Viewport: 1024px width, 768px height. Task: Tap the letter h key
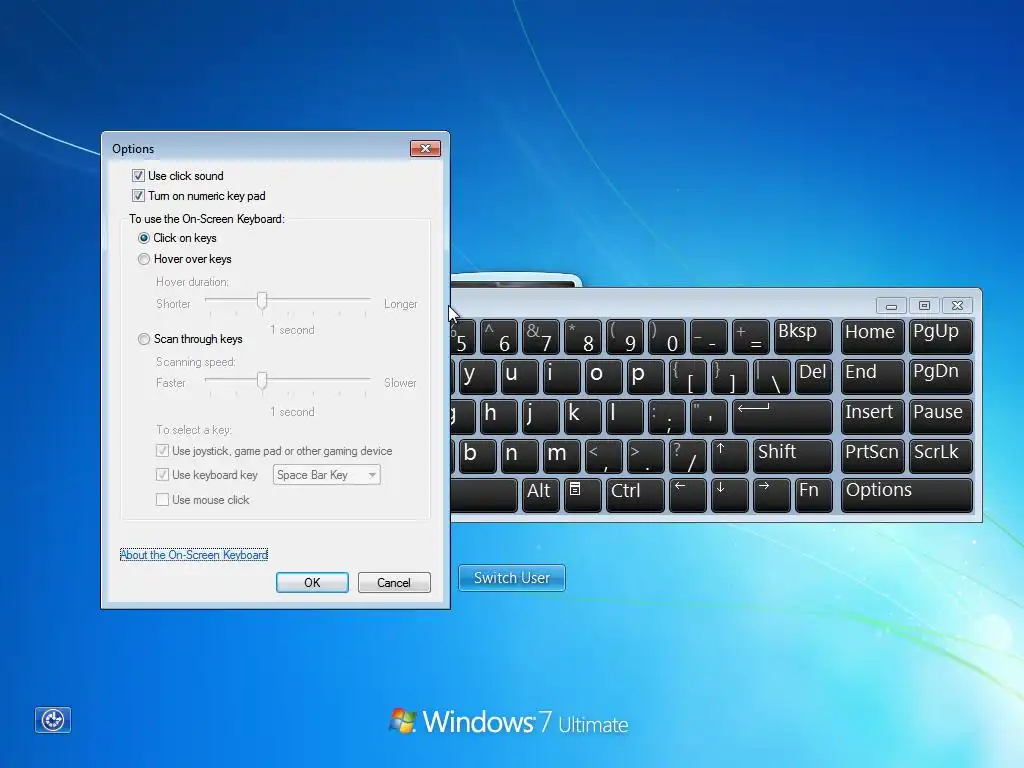point(499,417)
